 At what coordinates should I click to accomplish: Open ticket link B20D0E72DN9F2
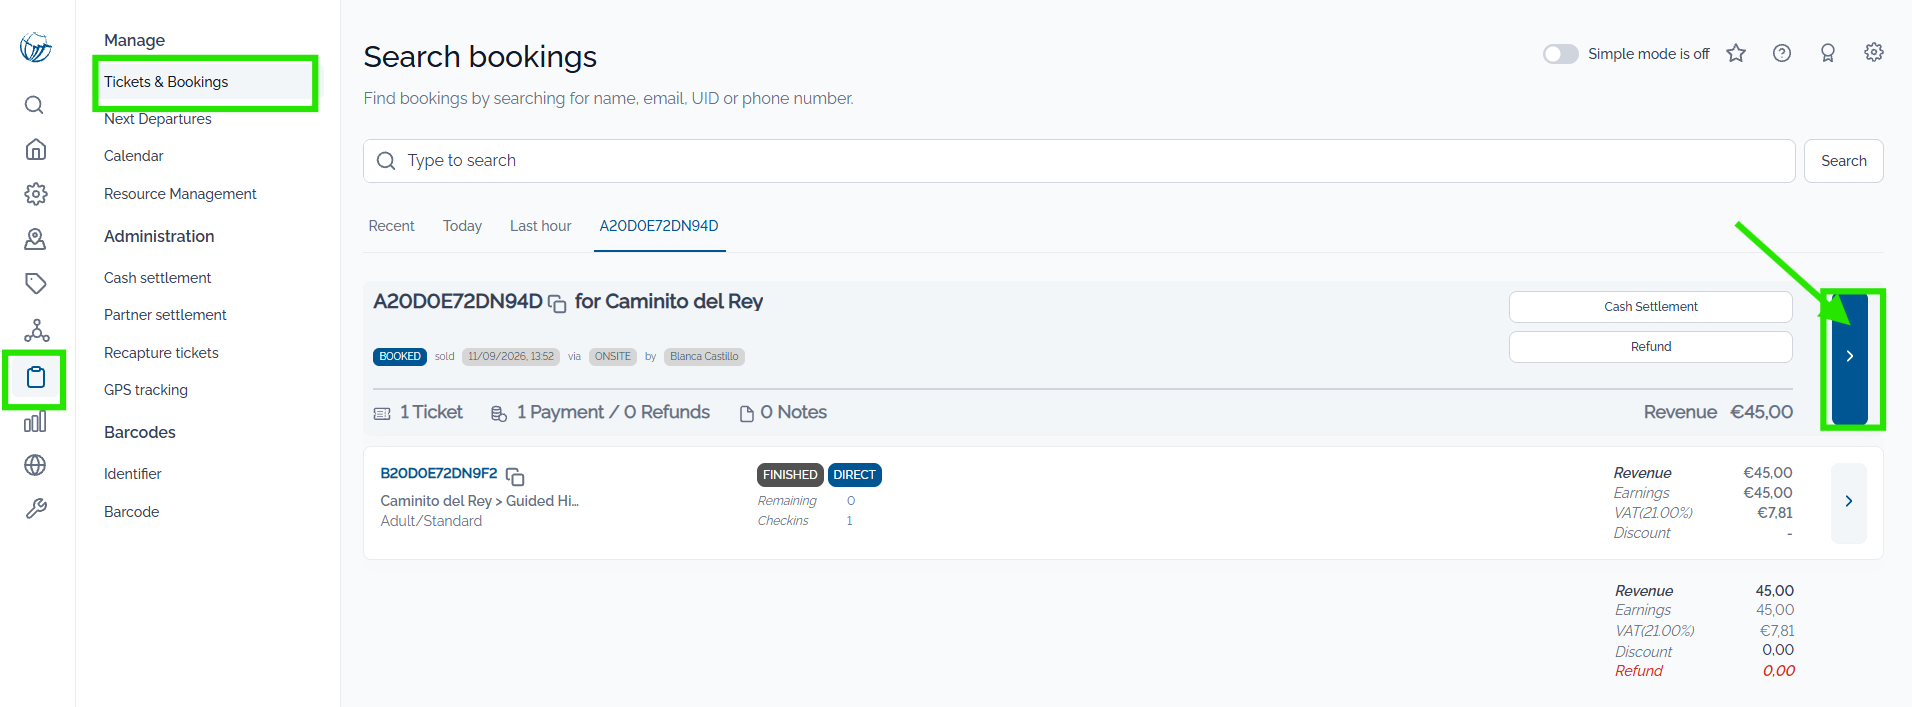(439, 473)
